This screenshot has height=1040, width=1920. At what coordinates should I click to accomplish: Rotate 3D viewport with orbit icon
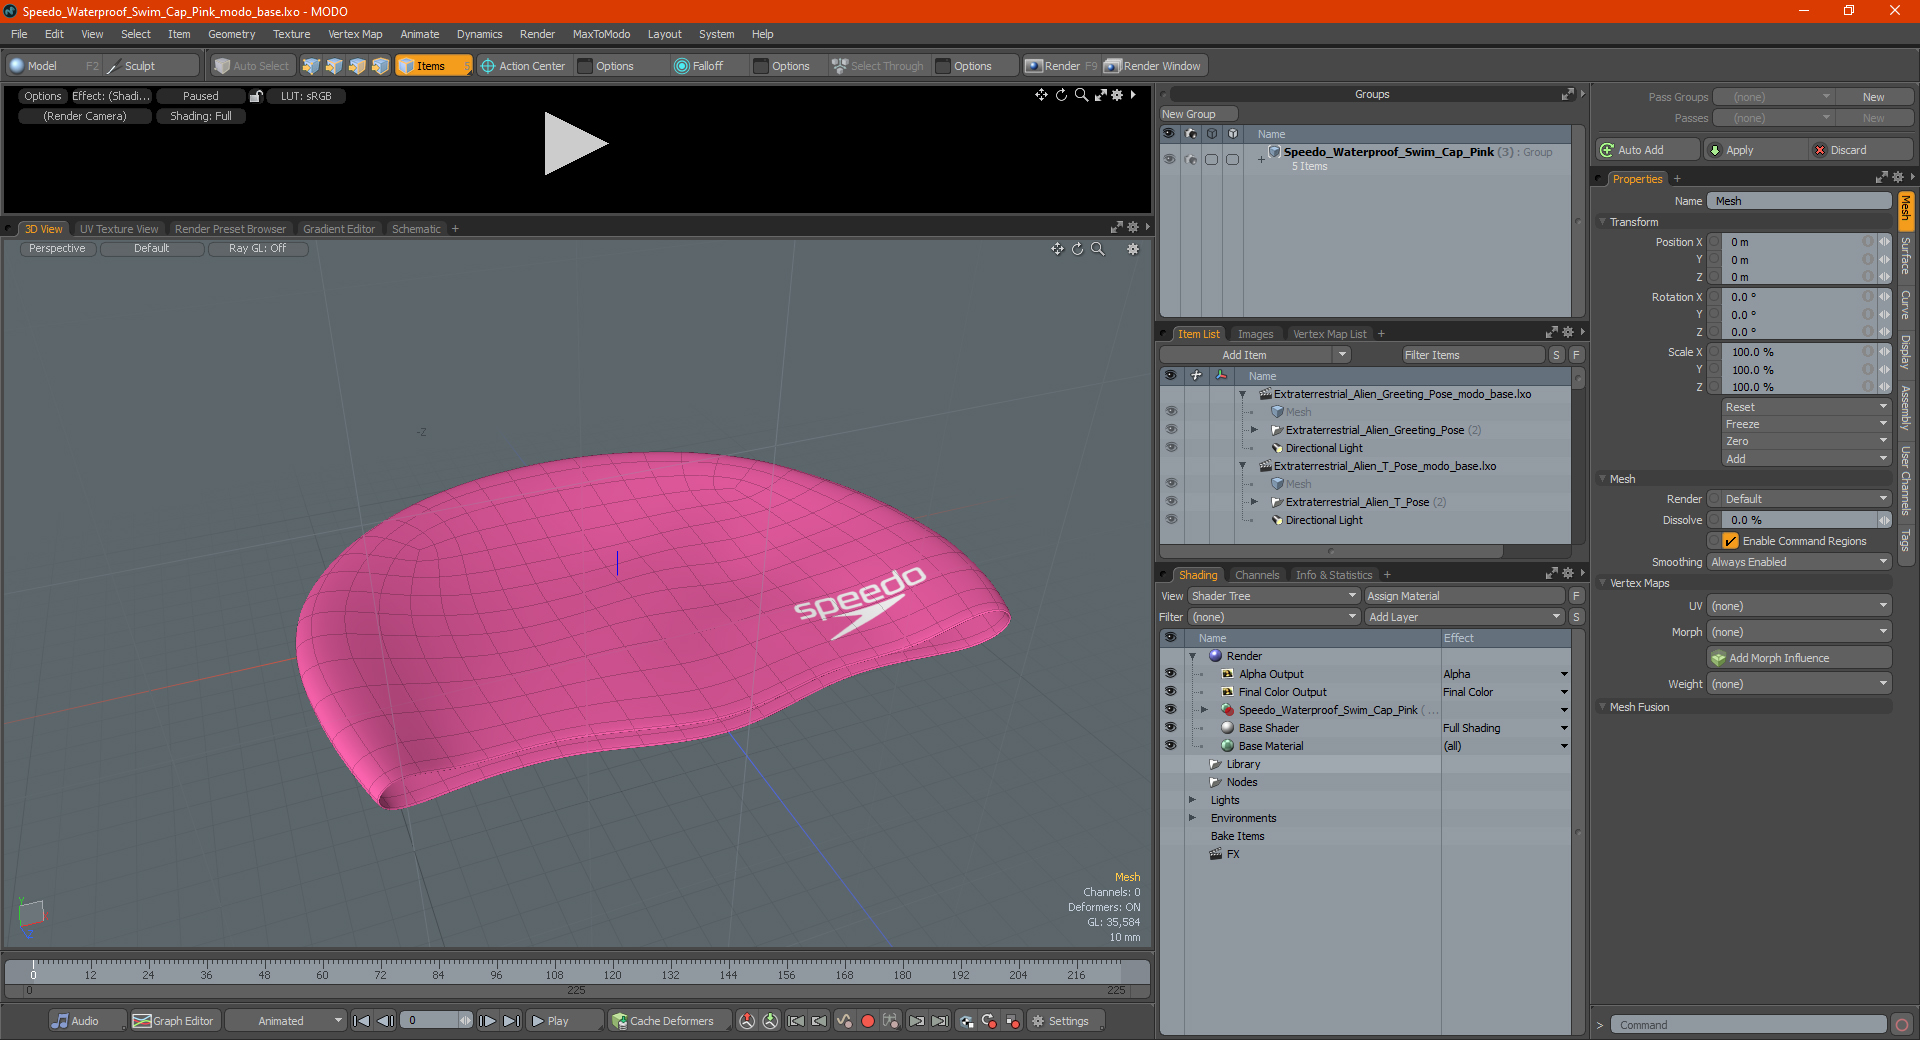click(1077, 249)
